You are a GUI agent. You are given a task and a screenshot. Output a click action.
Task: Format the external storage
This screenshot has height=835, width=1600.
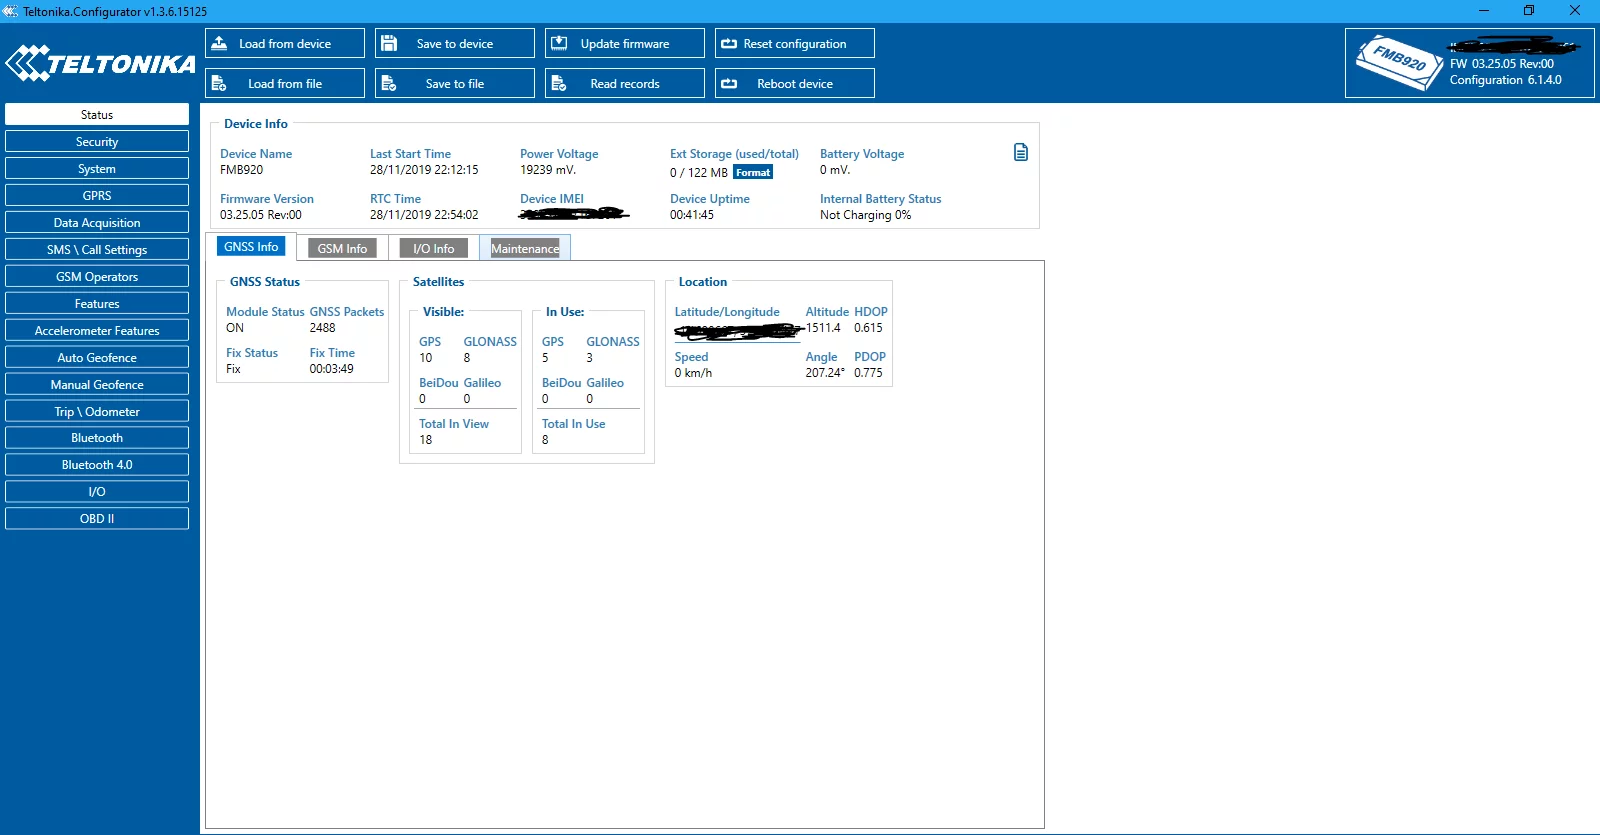point(753,172)
